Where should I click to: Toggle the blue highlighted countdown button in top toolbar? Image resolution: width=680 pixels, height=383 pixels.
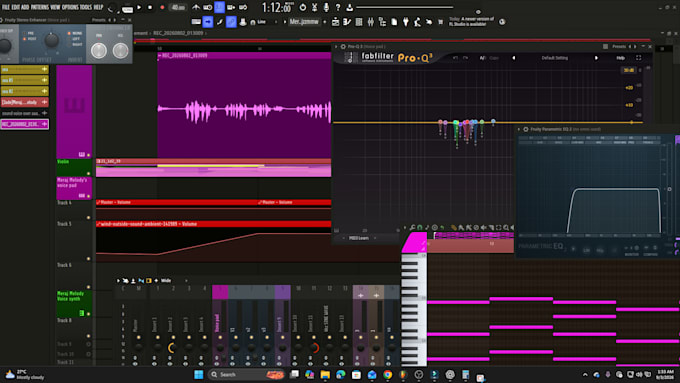pyautogui.click(x=219, y=7)
